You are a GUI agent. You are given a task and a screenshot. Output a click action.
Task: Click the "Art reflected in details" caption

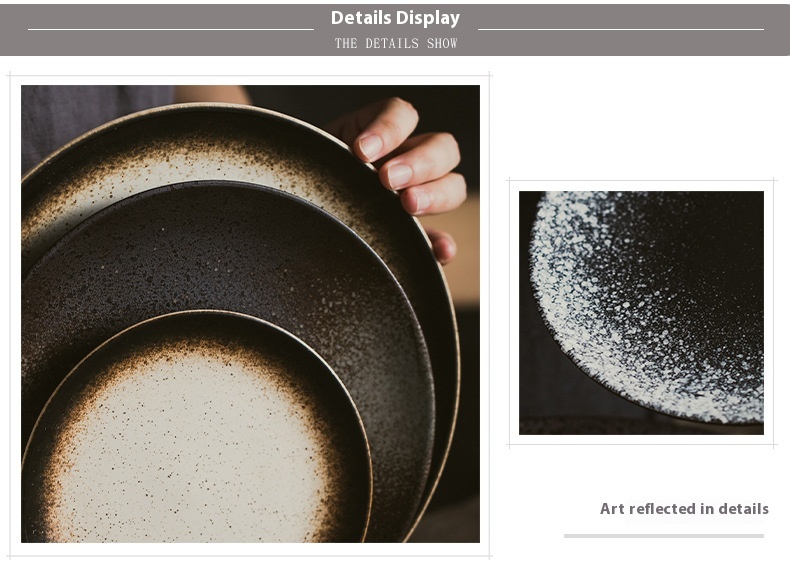(x=684, y=509)
